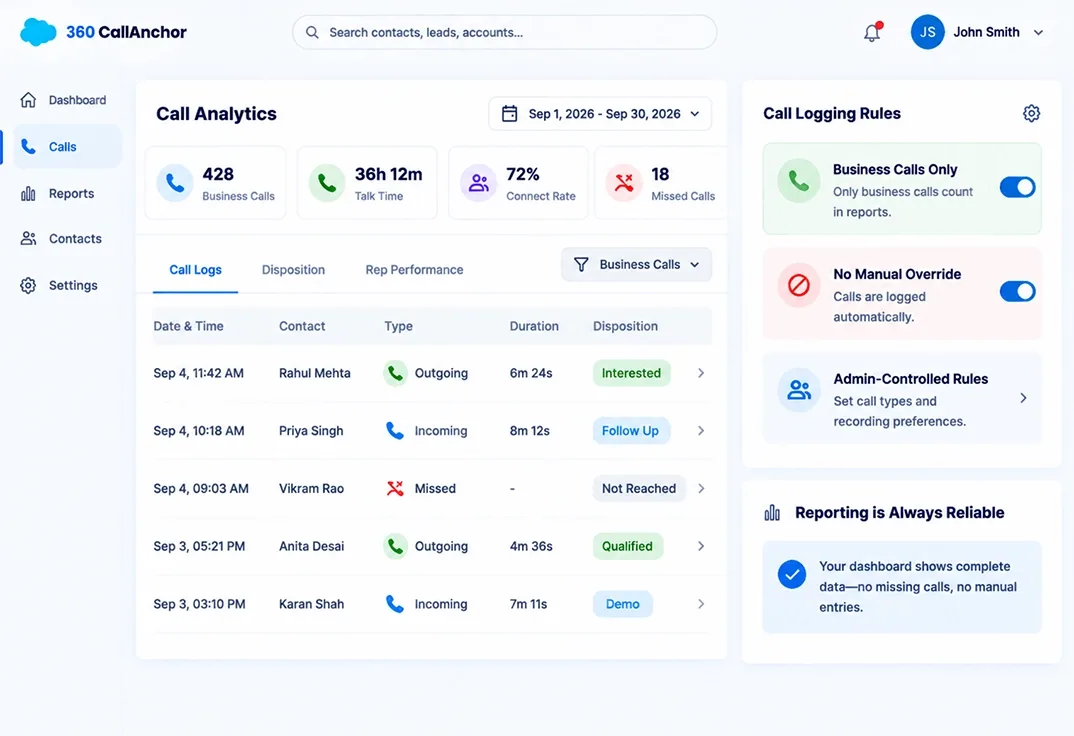Switch to the Disposition tab
Screen dimensions: 1074x736
click(x=293, y=270)
